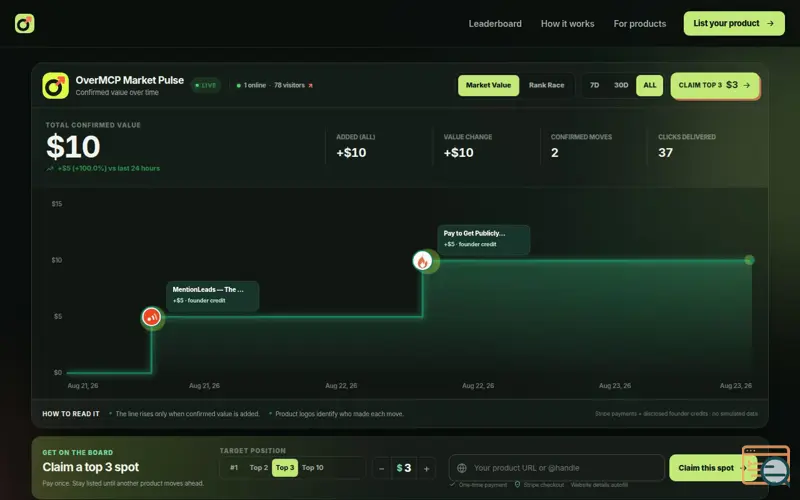Click the green endpoint dot on the chart line

tap(749, 260)
